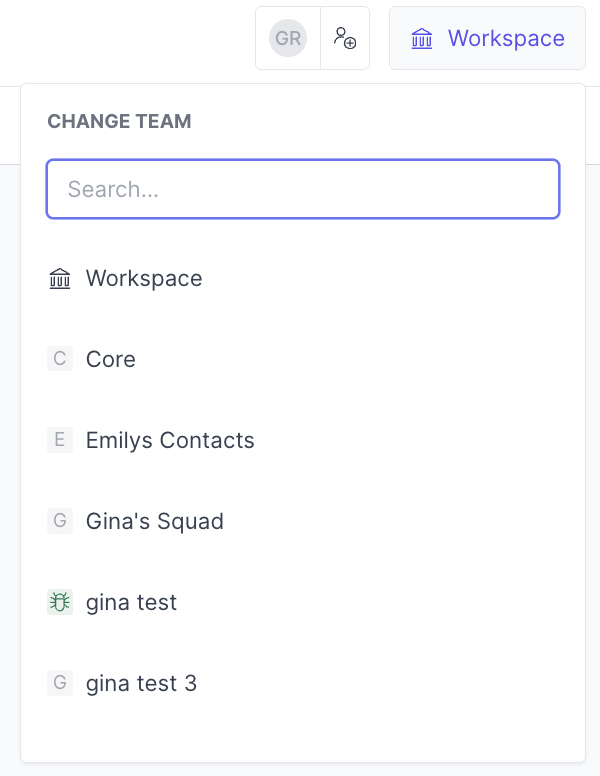This screenshot has height=776, width=600.
Task: Click the add member icon
Action: point(345,39)
